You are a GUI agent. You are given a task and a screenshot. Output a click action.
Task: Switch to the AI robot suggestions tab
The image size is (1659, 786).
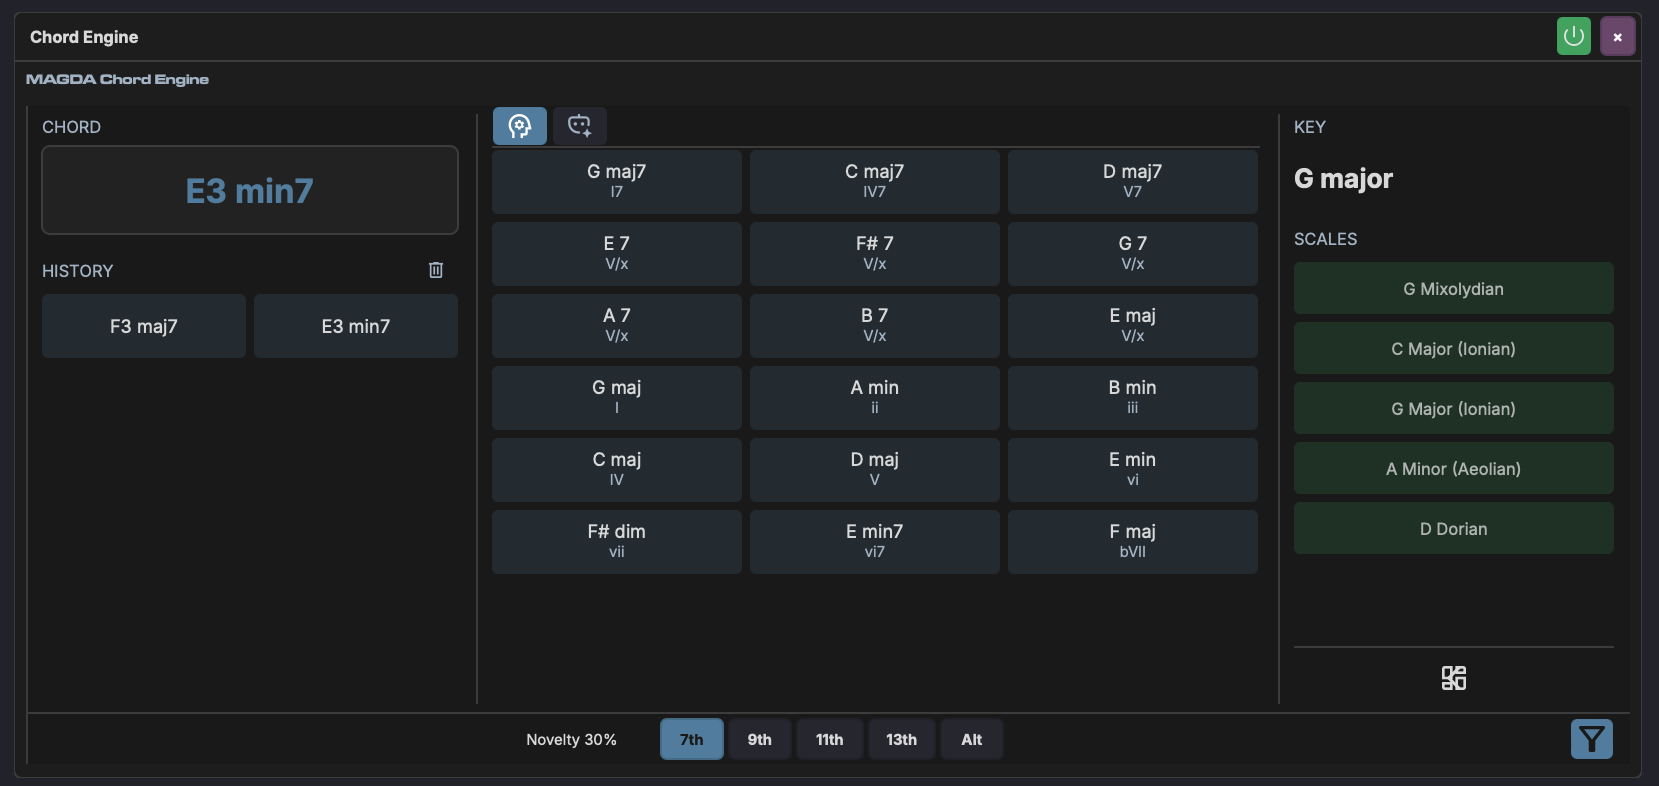579,126
